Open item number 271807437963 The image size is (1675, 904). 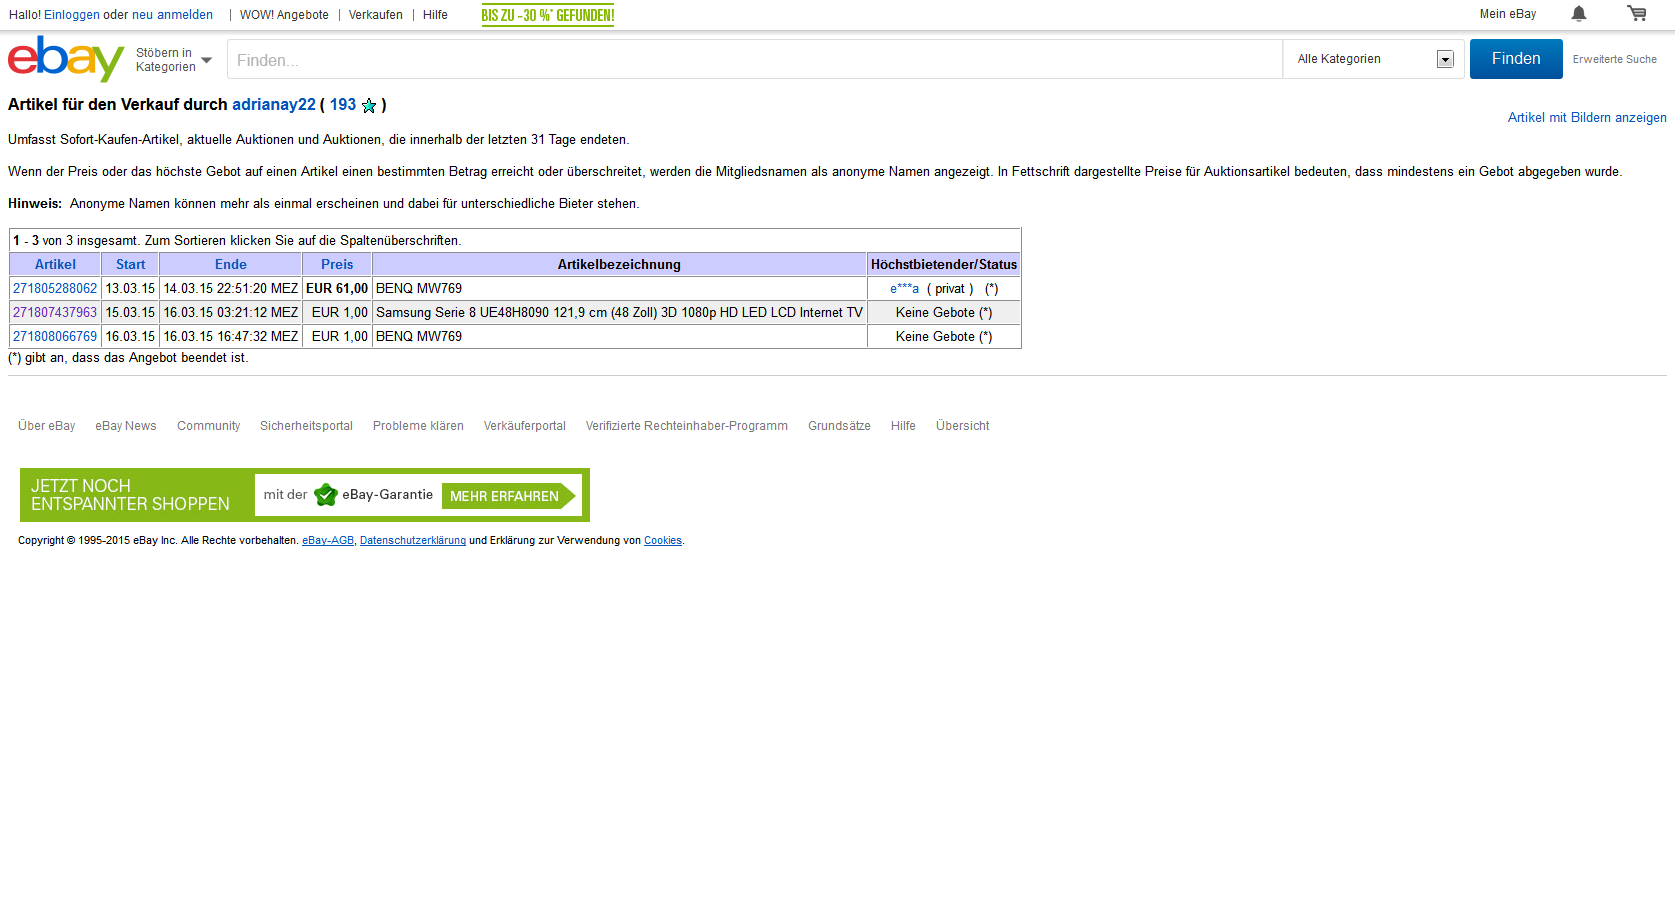pyautogui.click(x=55, y=313)
